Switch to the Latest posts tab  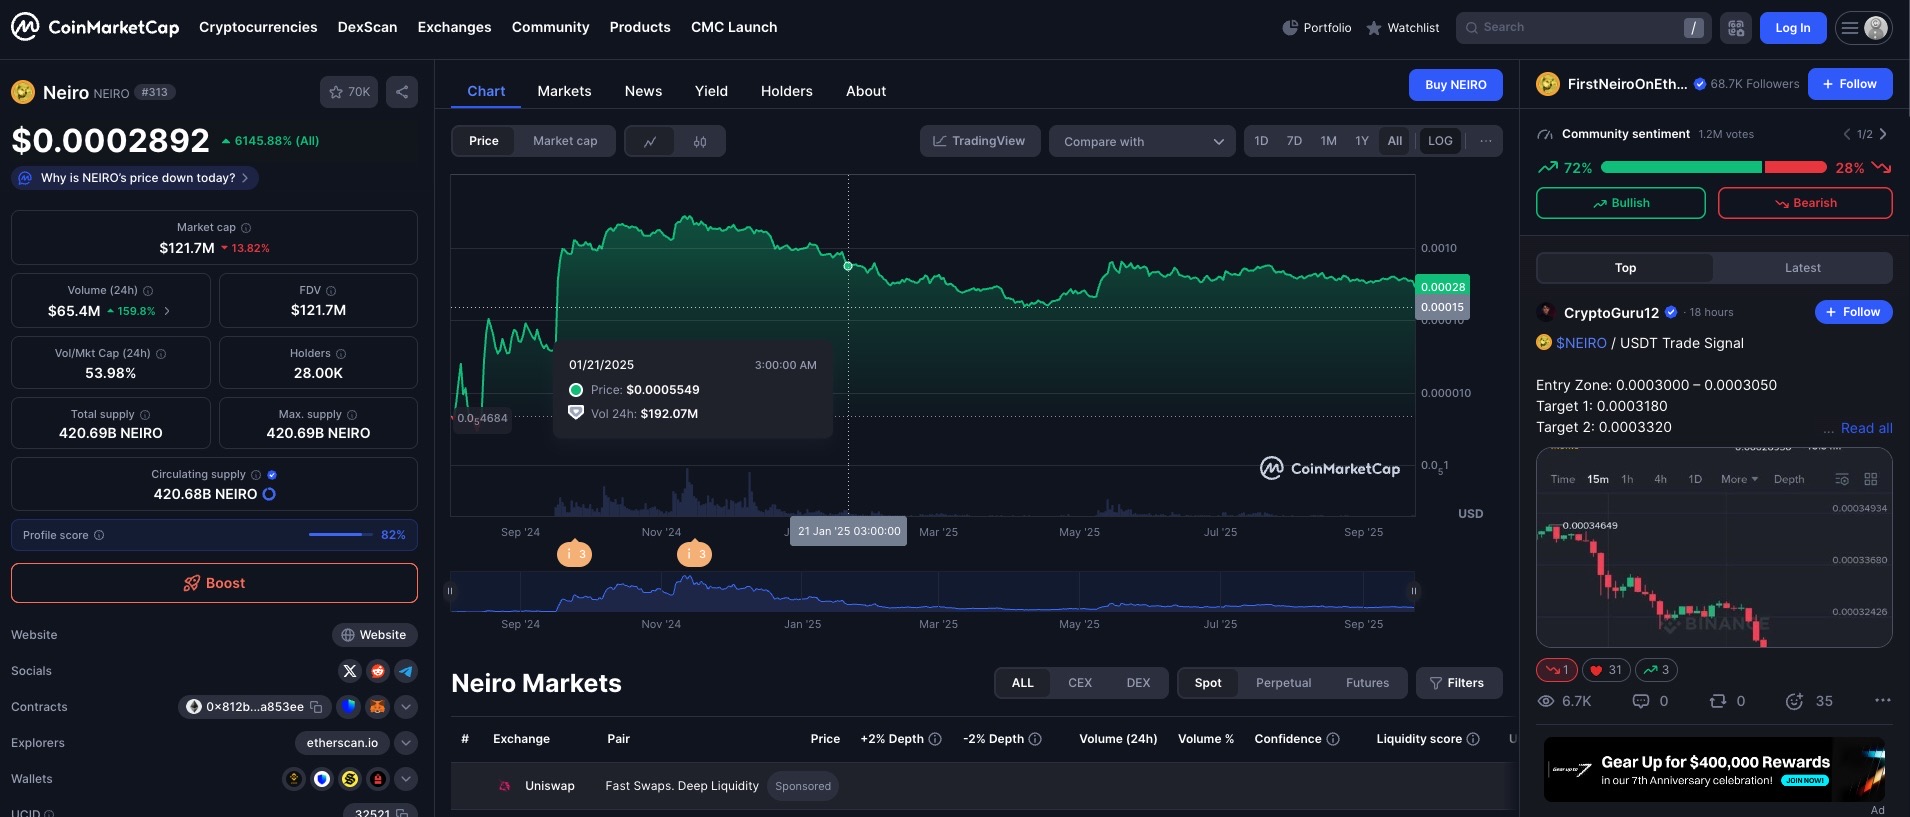point(1802,268)
